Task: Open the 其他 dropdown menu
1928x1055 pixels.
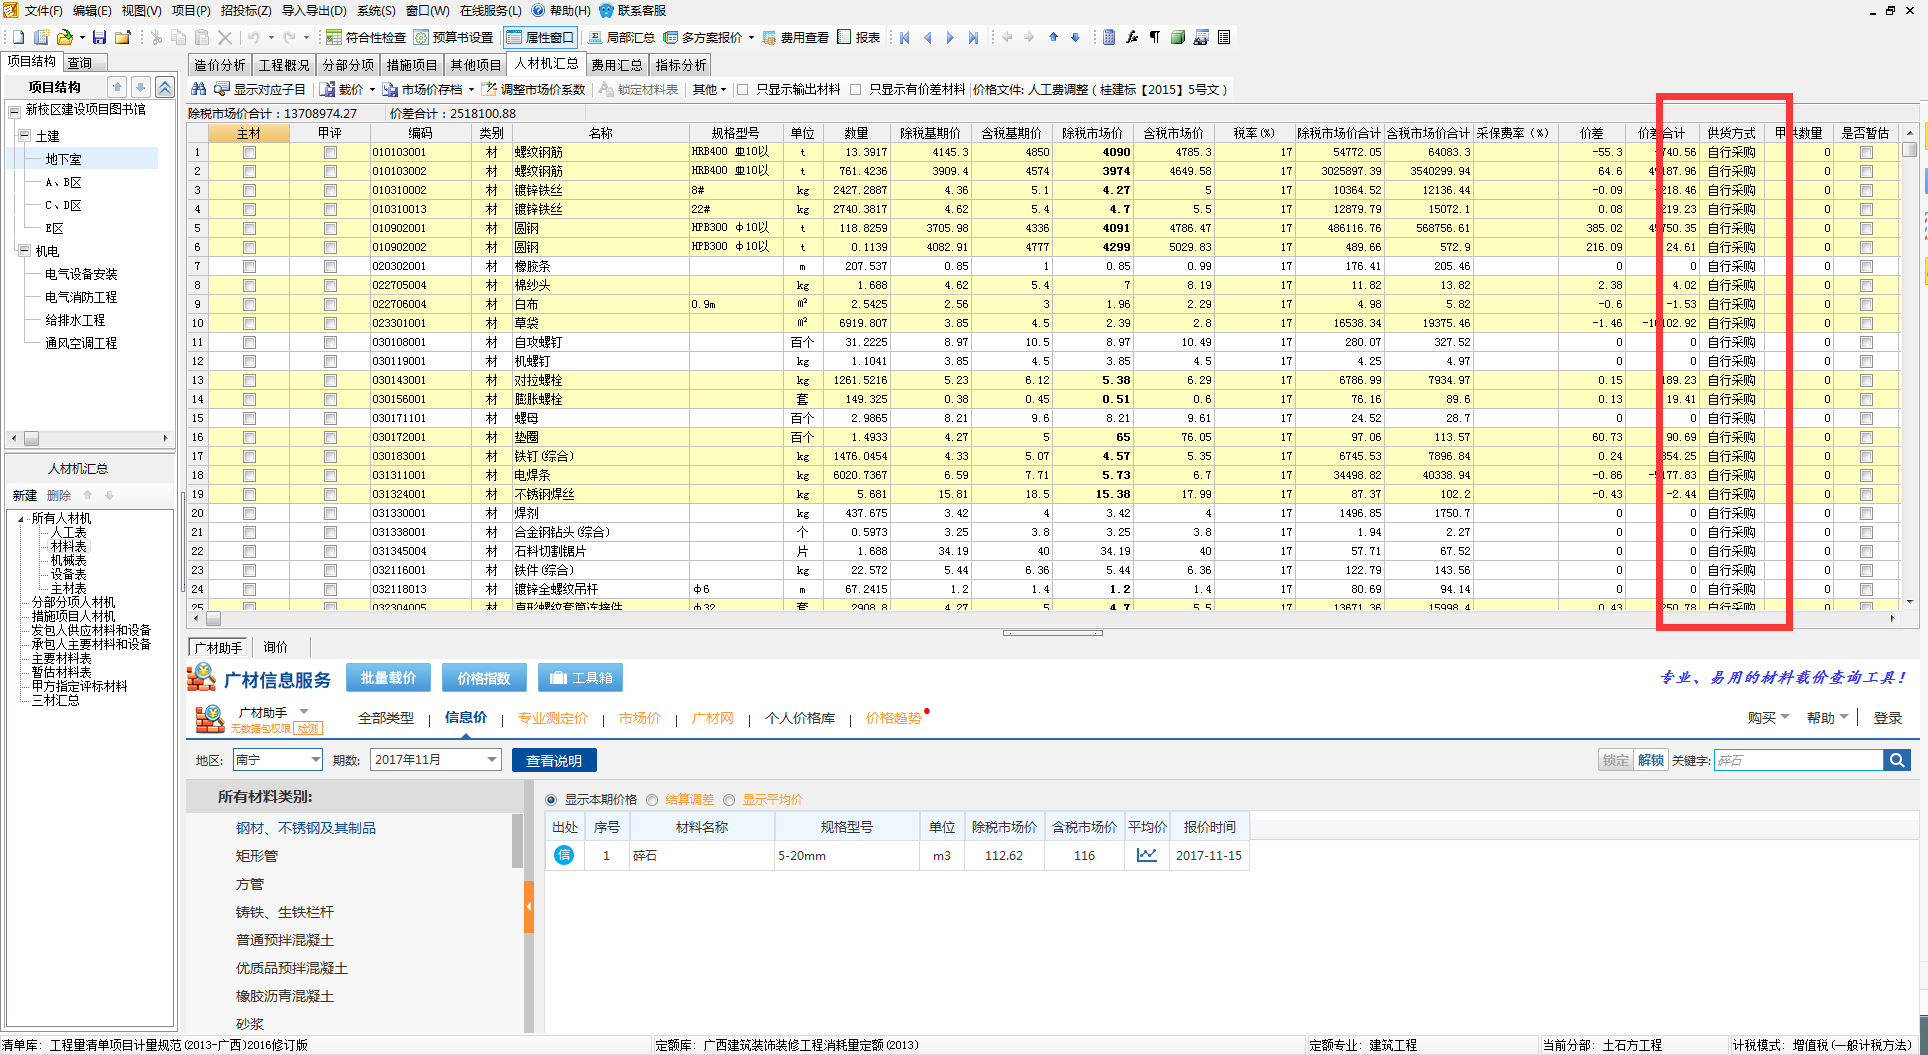Action: pos(709,89)
